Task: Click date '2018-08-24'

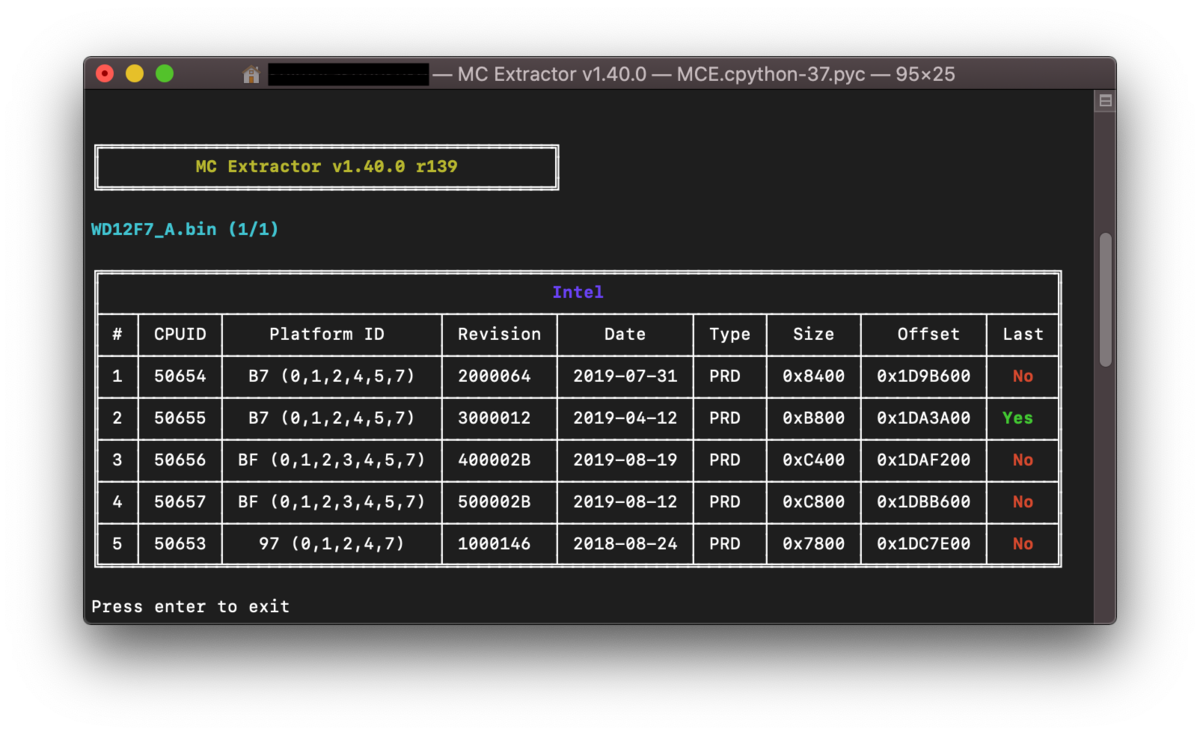Action: [625, 544]
